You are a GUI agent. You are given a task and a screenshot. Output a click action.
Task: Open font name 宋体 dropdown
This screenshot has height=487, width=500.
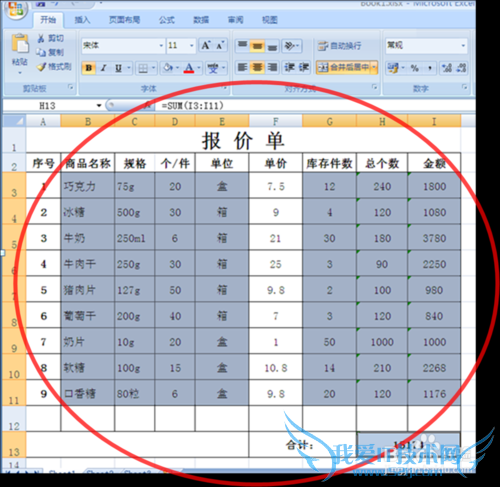coord(161,45)
